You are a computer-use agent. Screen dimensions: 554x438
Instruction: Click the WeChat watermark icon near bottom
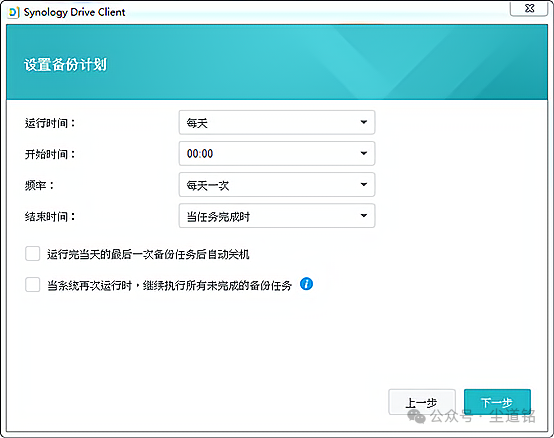417,416
